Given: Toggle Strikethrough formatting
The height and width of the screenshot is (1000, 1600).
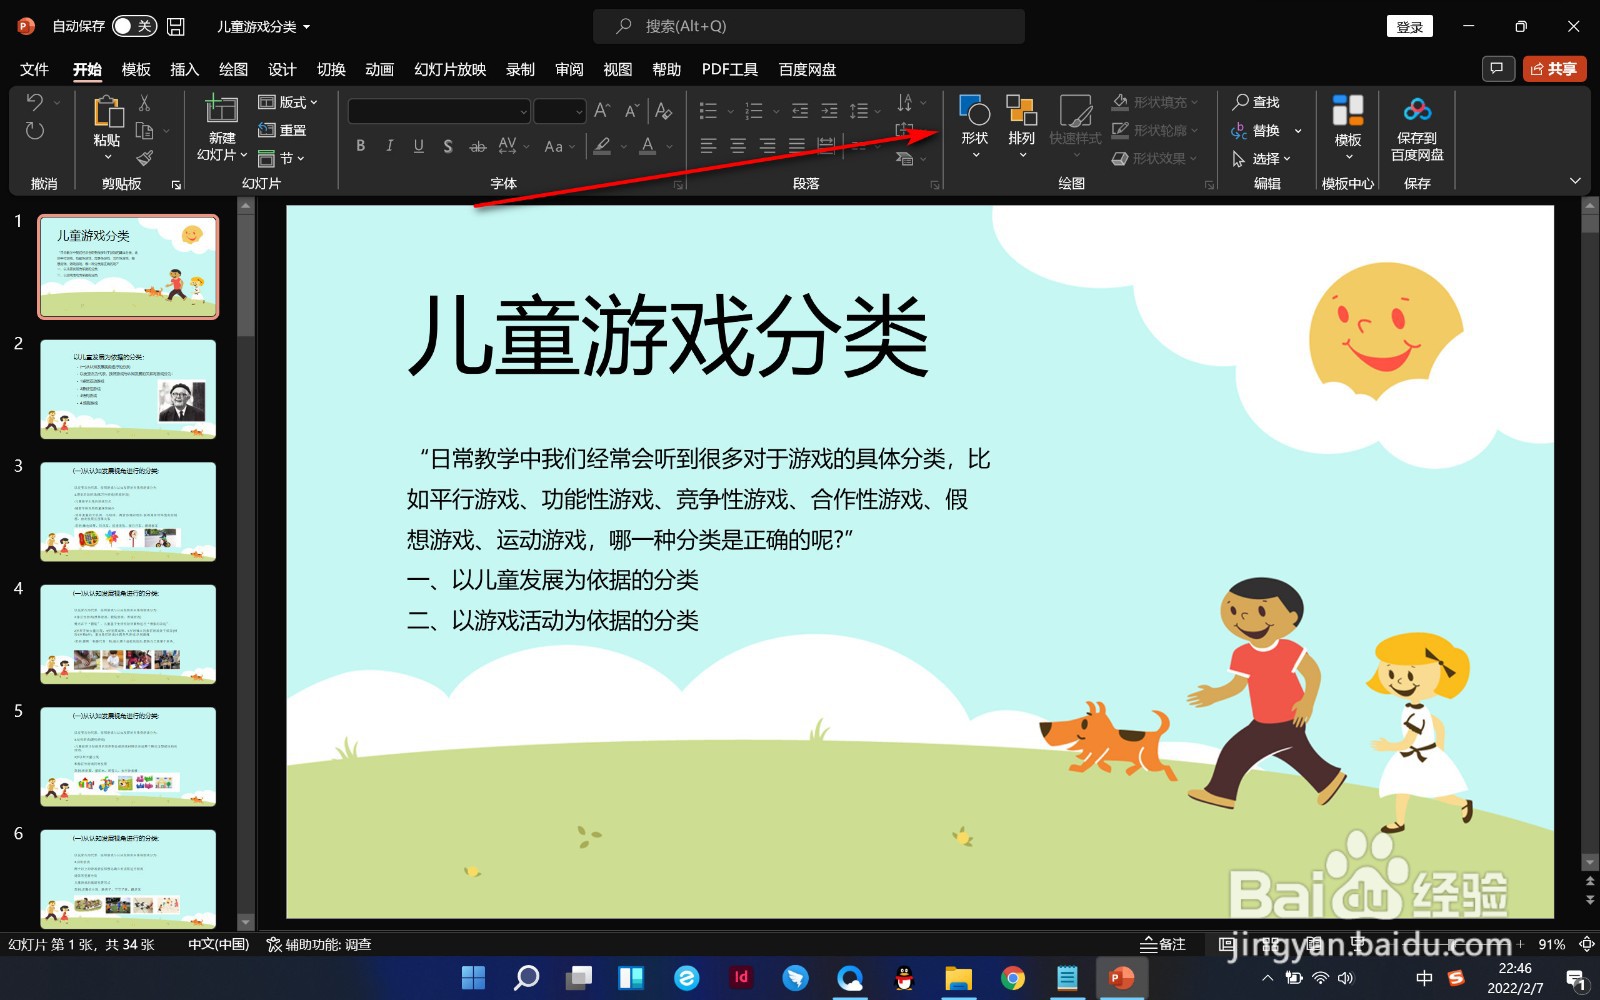Looking at the screenshot, I should tap(477, 146).
